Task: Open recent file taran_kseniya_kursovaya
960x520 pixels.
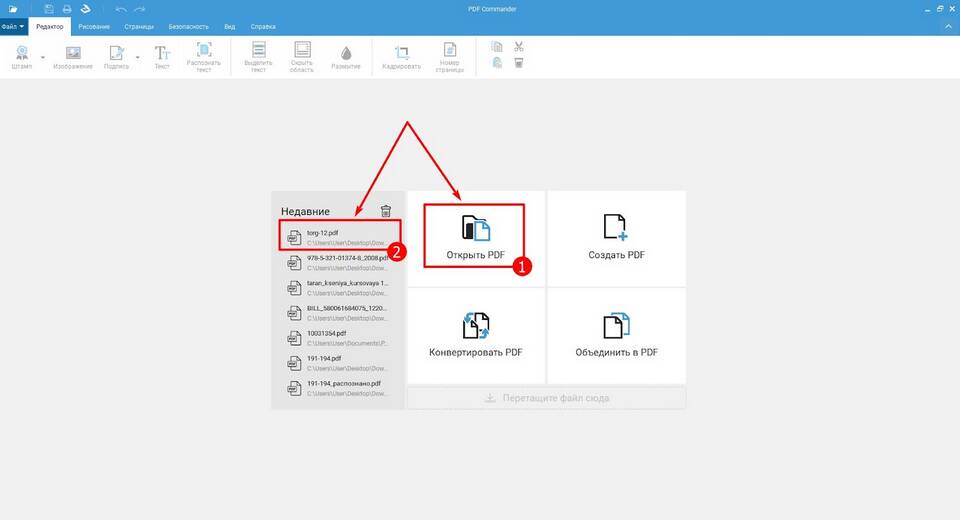Action: tap(340, 288)
